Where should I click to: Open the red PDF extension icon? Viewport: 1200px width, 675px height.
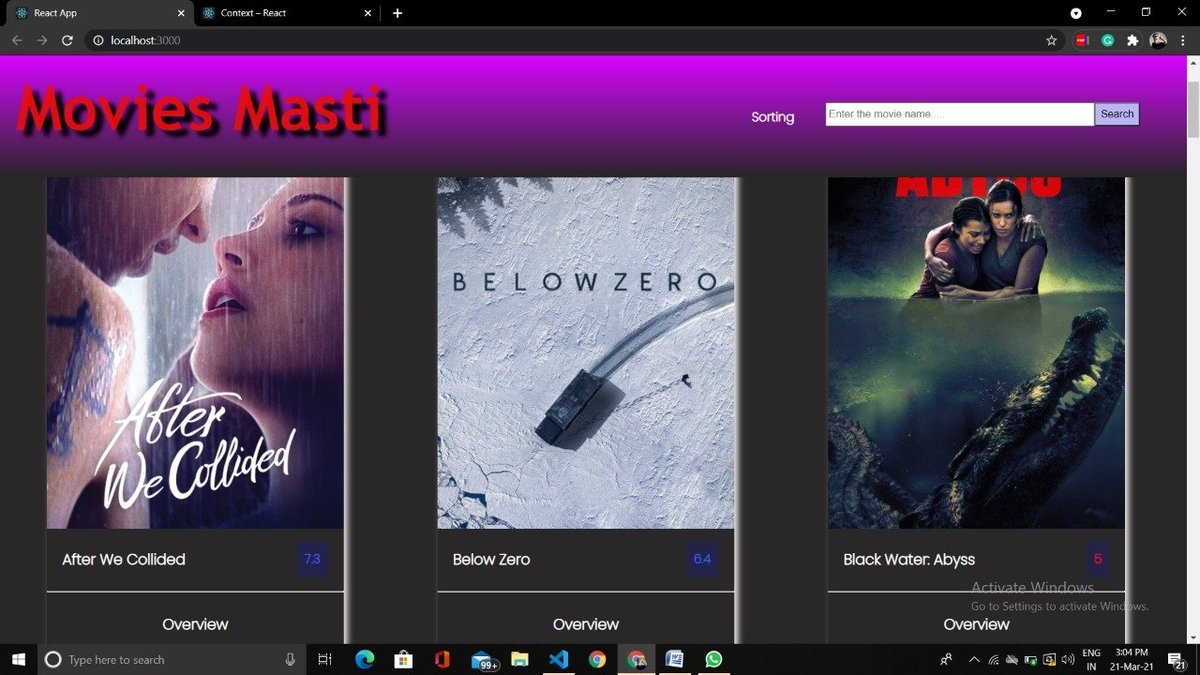coord(1082,40)
